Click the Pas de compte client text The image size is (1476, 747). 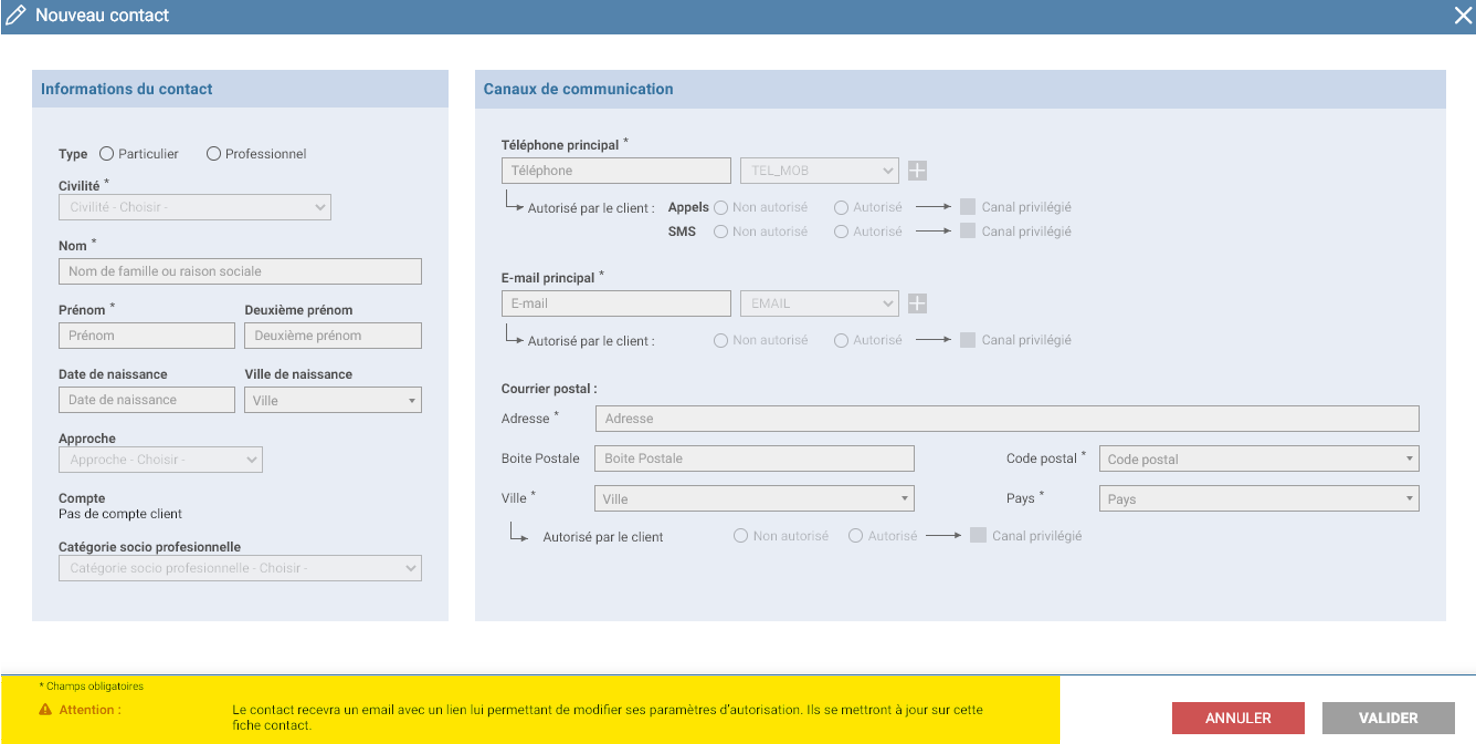[121, 514]
